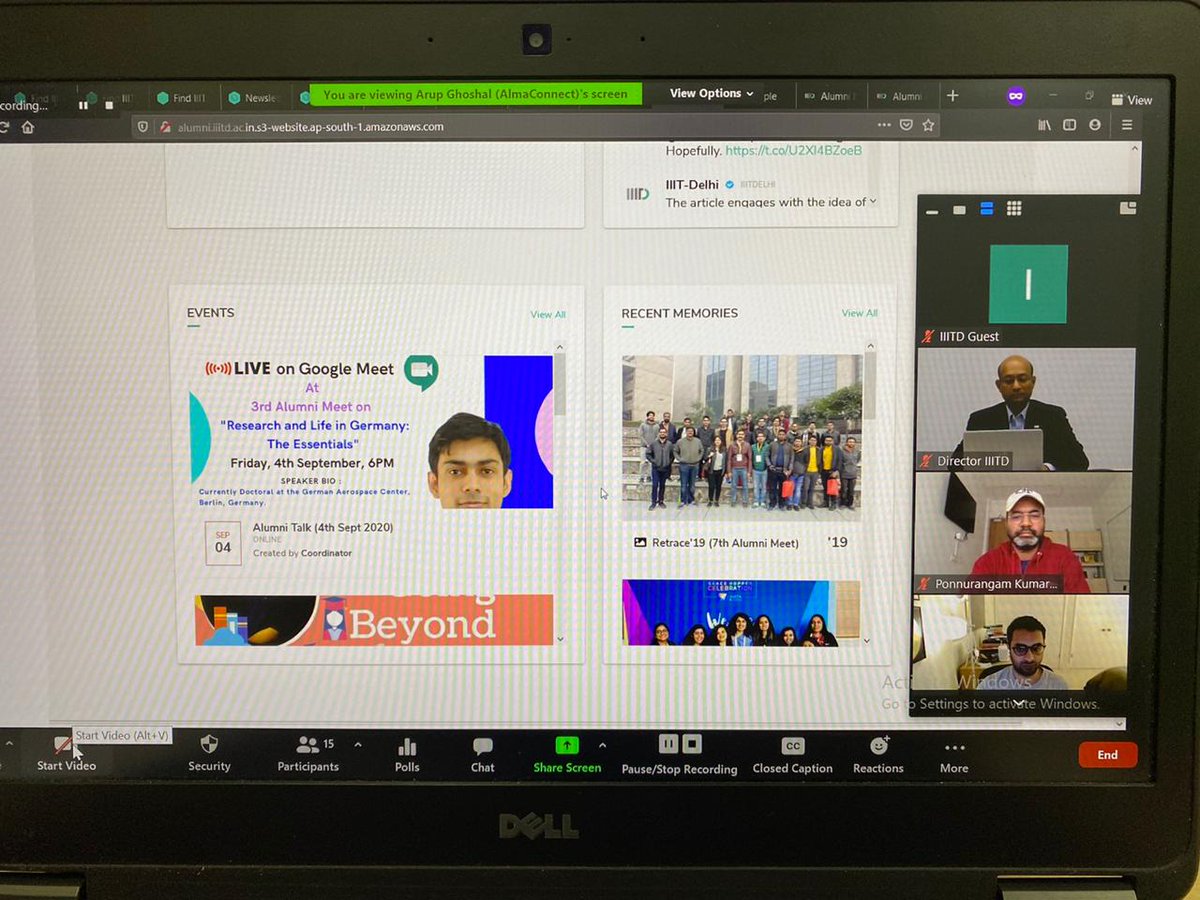
Task: Open the t.co/U2XI4BZoeB tweet link
Action: [x=793, y=151]
